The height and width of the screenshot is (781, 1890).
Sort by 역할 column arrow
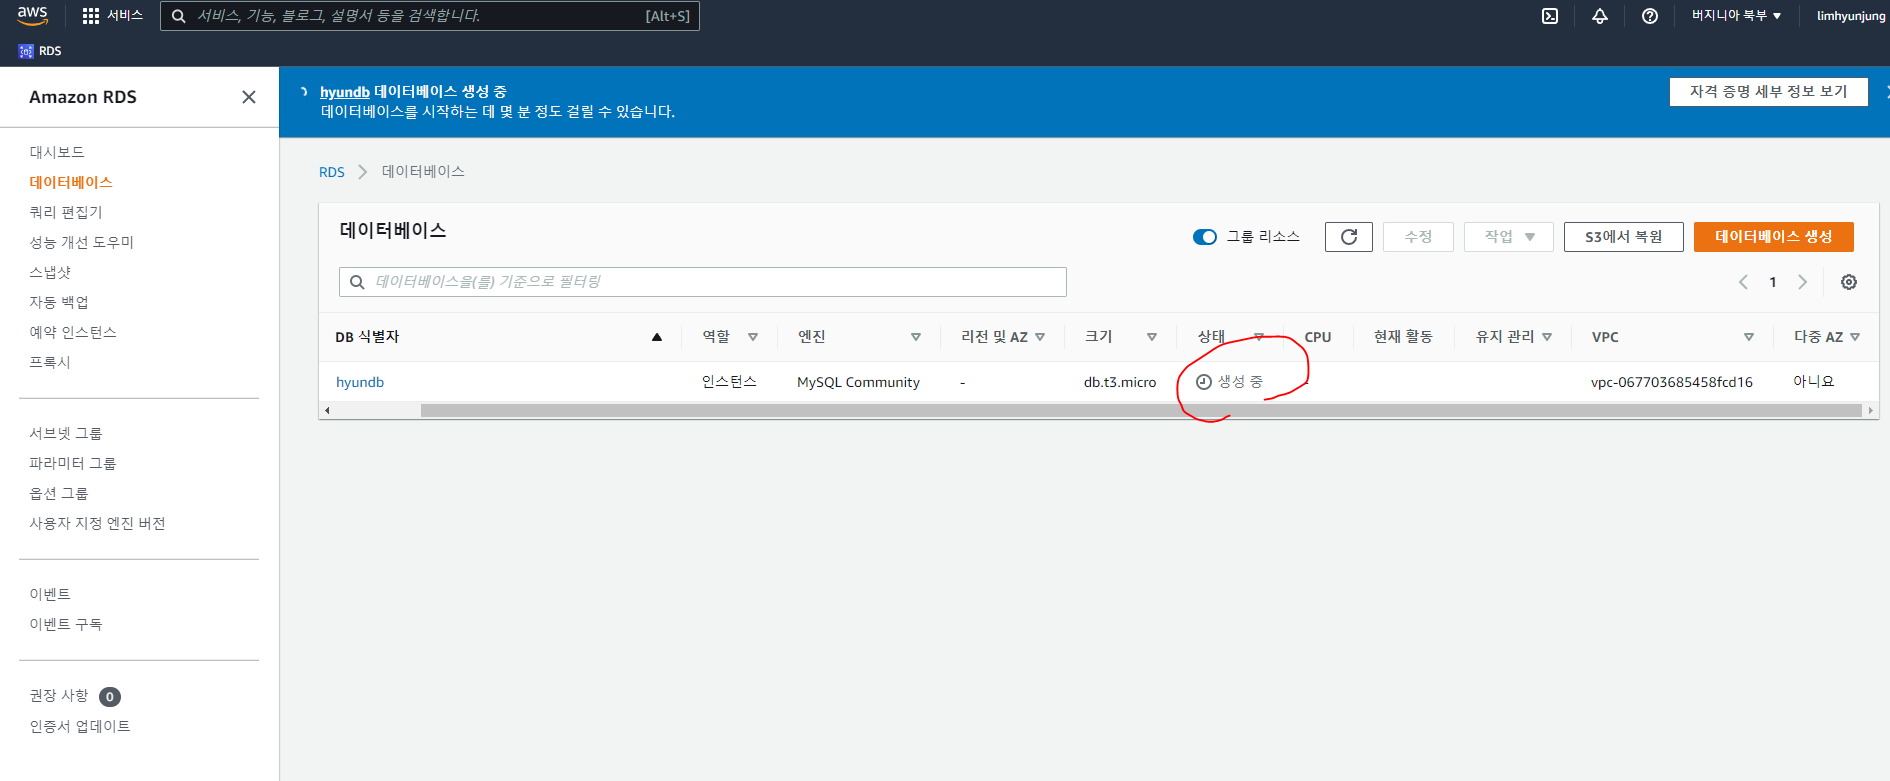coord(753,337)
